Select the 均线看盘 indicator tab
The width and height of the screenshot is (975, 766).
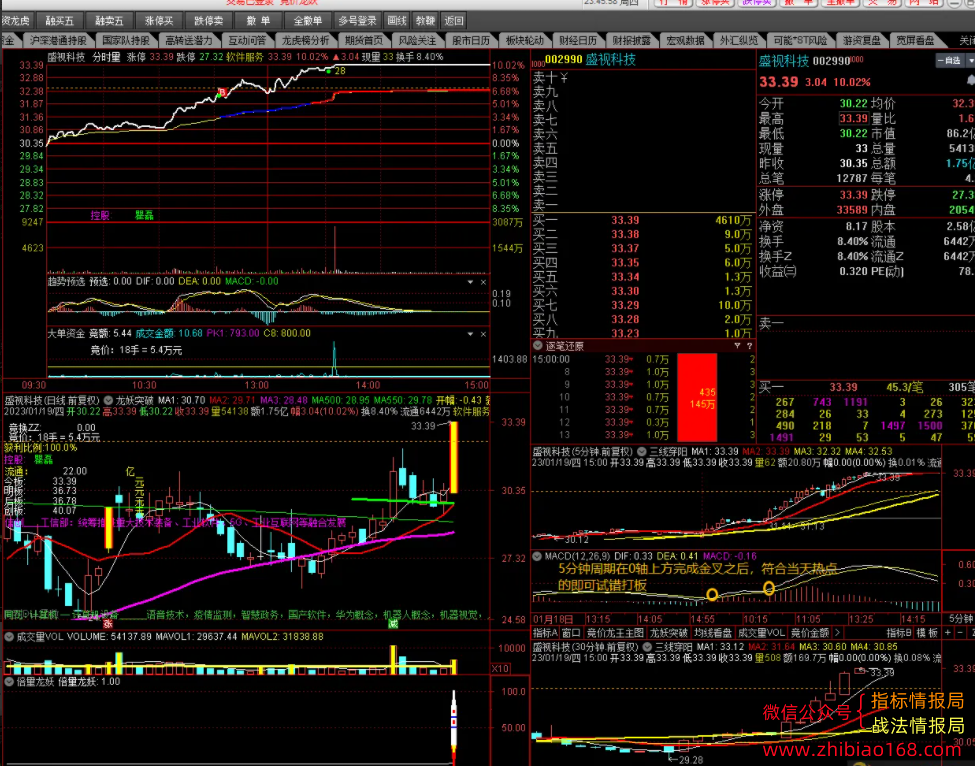713,633
